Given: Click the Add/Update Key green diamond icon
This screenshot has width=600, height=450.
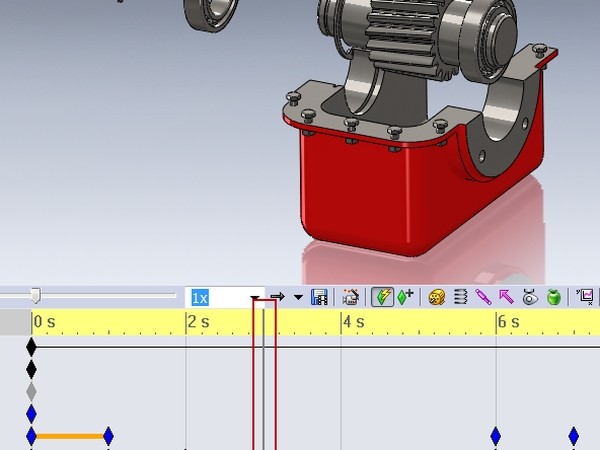Looking at the screenshot, I should pos(405,297).
